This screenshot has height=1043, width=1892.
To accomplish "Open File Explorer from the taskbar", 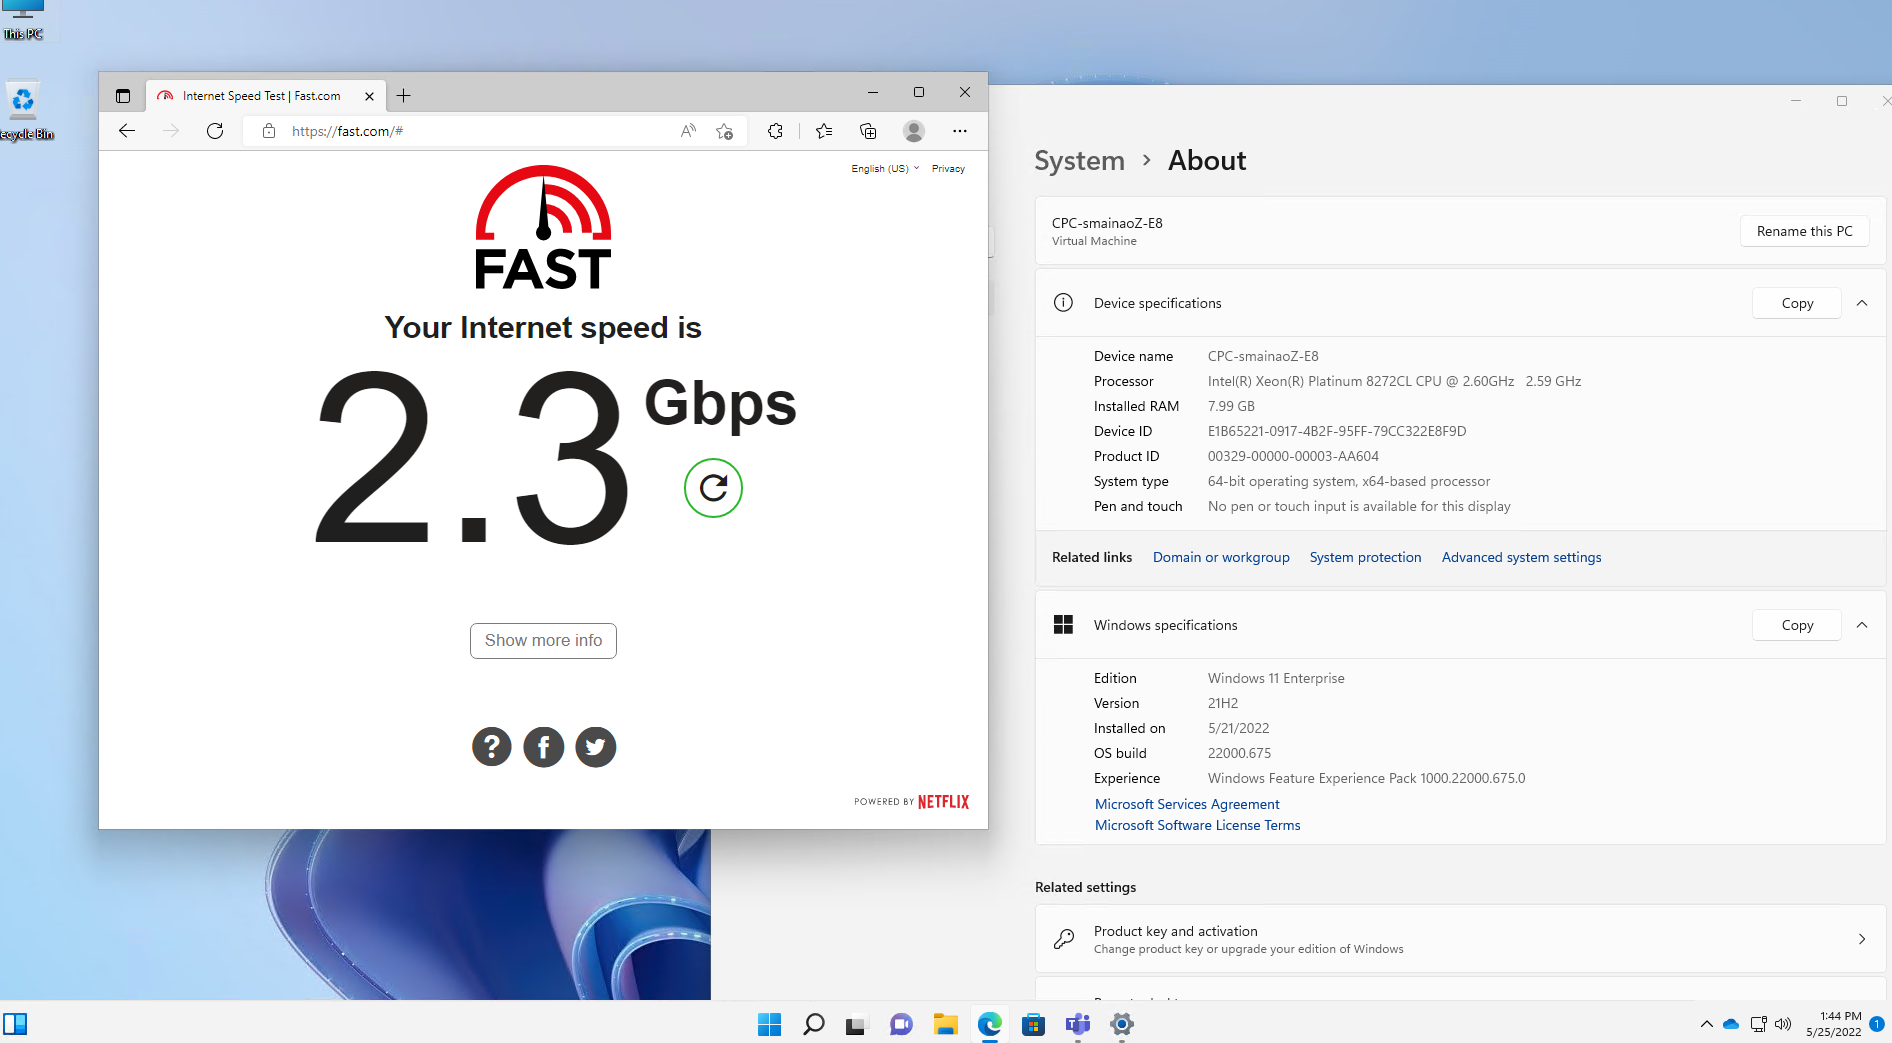I will tap(945, 1024).
